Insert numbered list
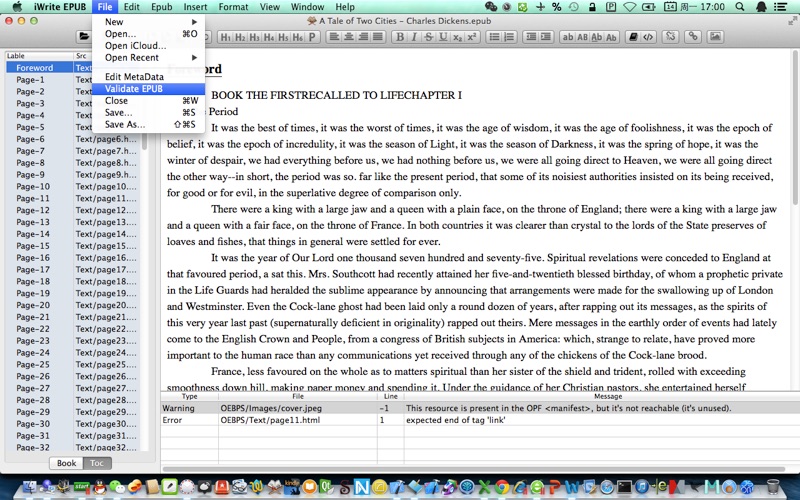 (x=509, y=37)
